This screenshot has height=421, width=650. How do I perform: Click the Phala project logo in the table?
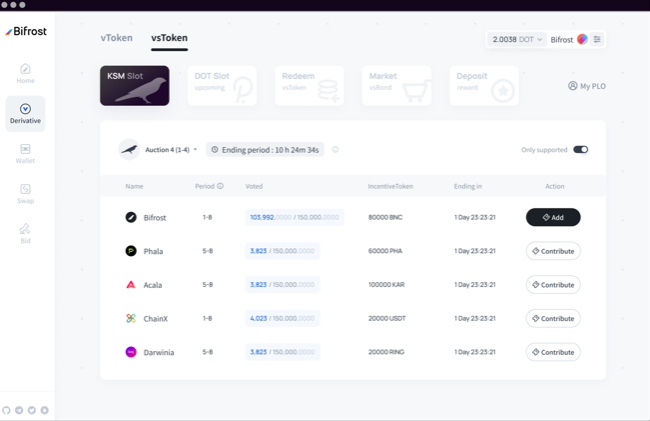[x=131, y=251]
